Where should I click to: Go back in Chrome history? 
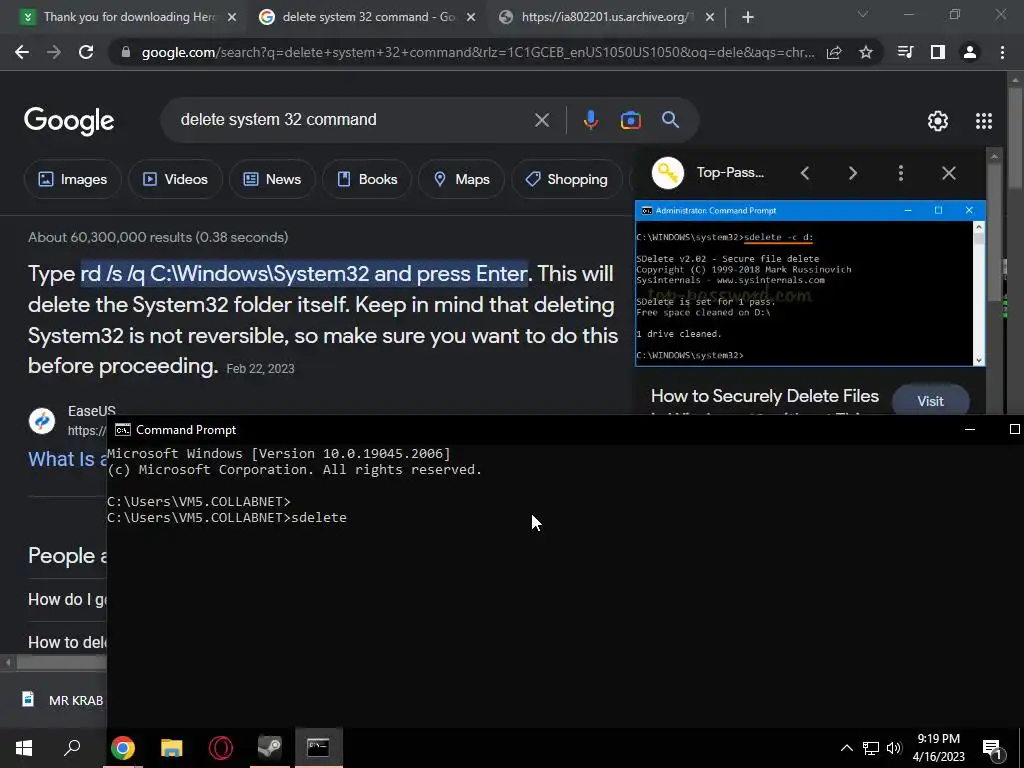(x=22, y=52)
